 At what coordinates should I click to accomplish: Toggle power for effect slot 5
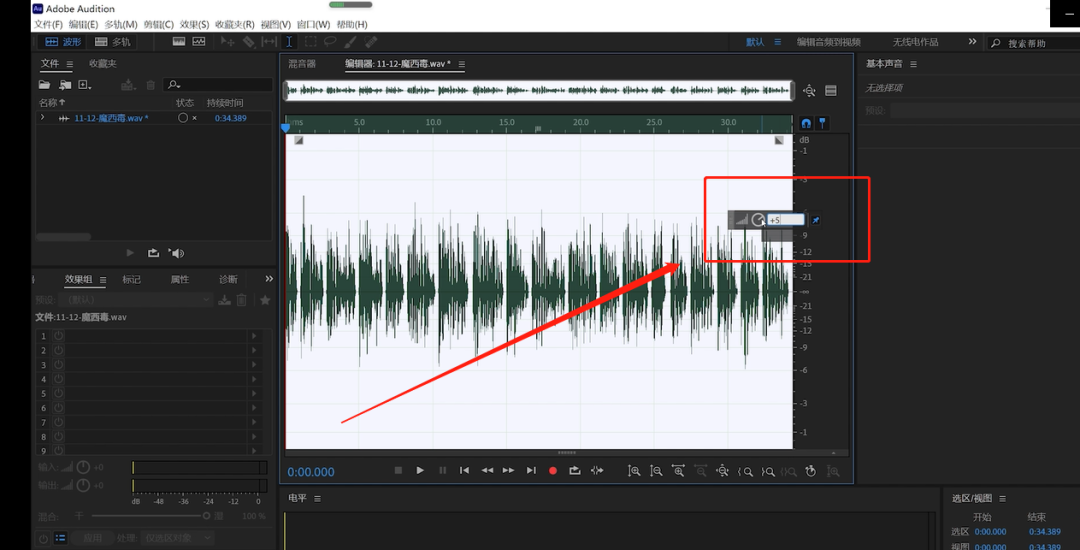pos(59,394)
